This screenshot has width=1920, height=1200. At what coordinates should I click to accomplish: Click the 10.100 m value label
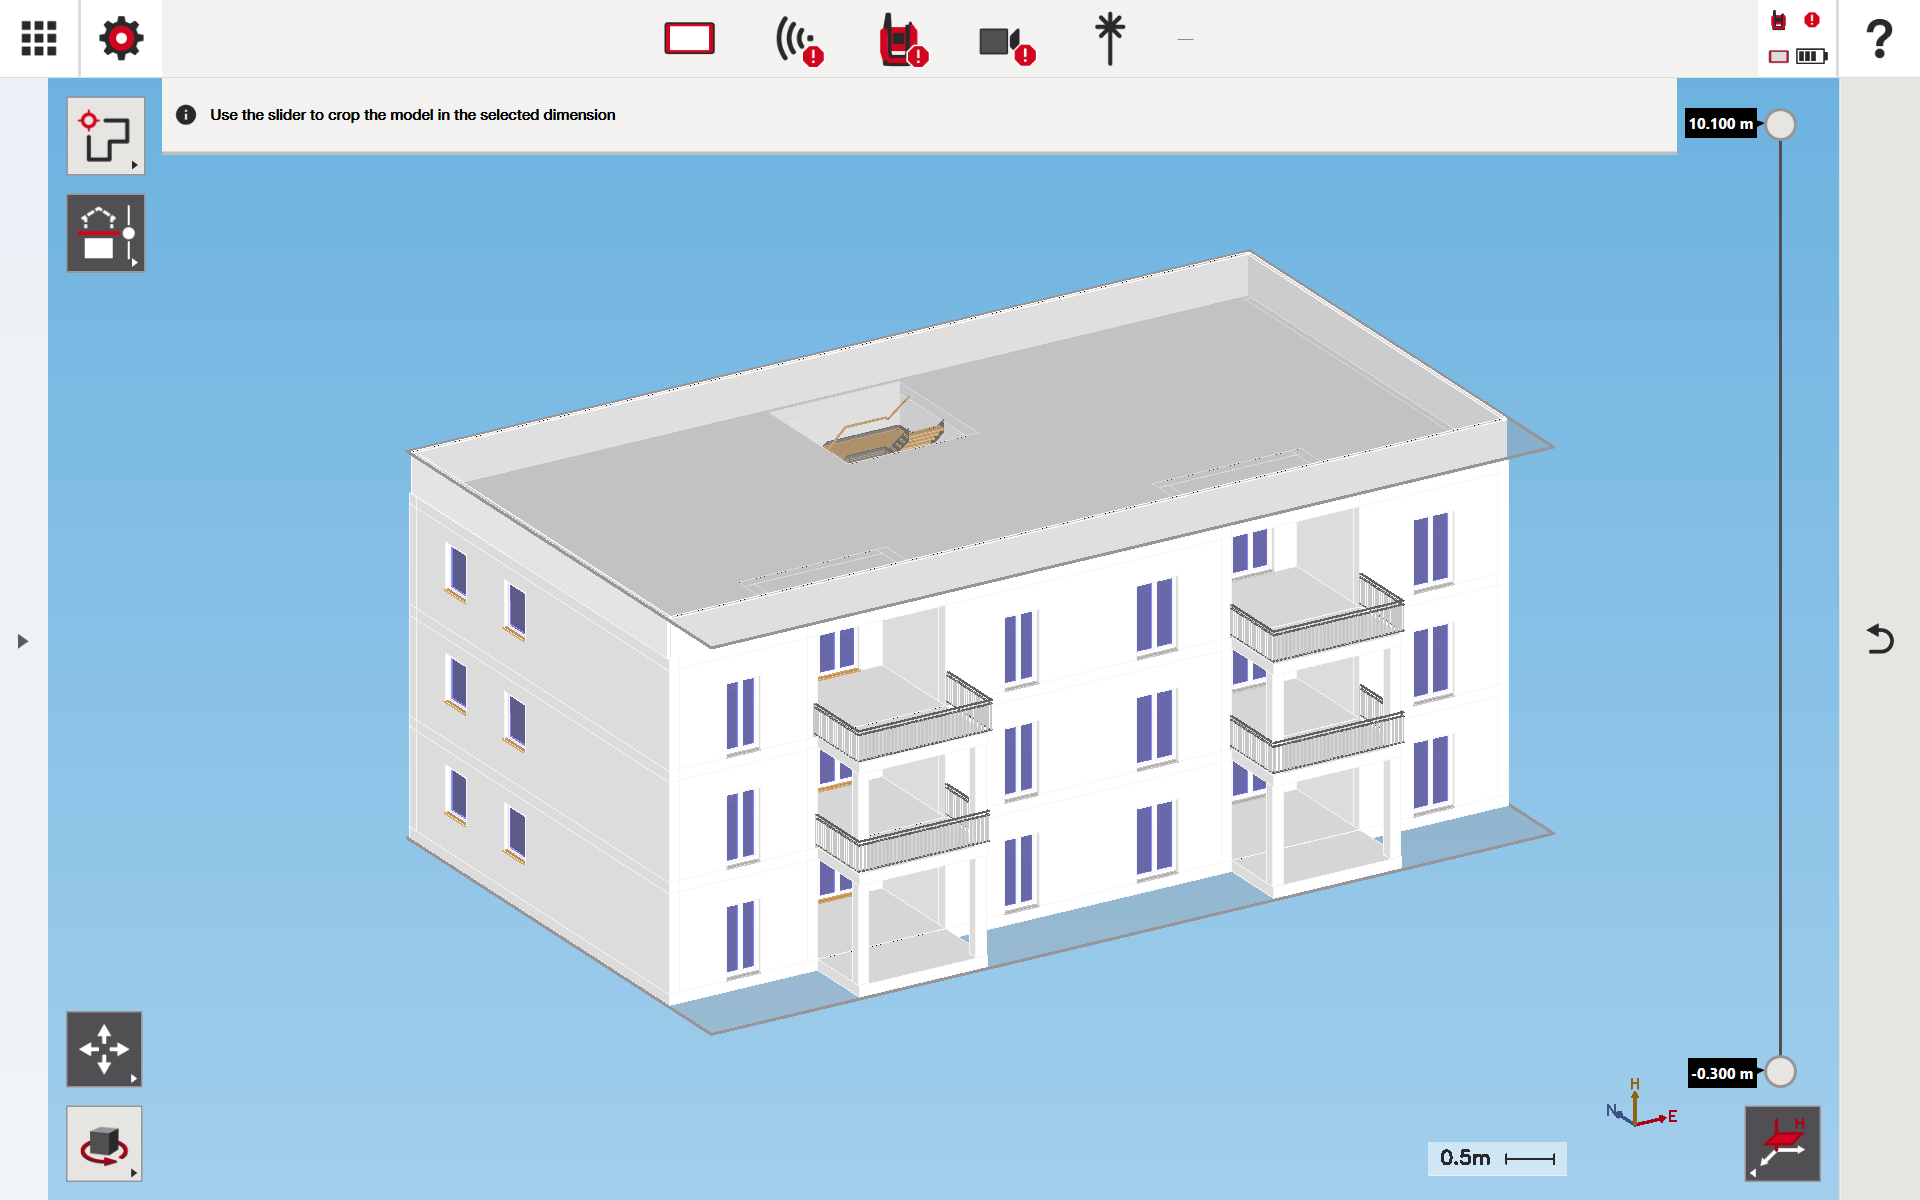coord(1720,124)
